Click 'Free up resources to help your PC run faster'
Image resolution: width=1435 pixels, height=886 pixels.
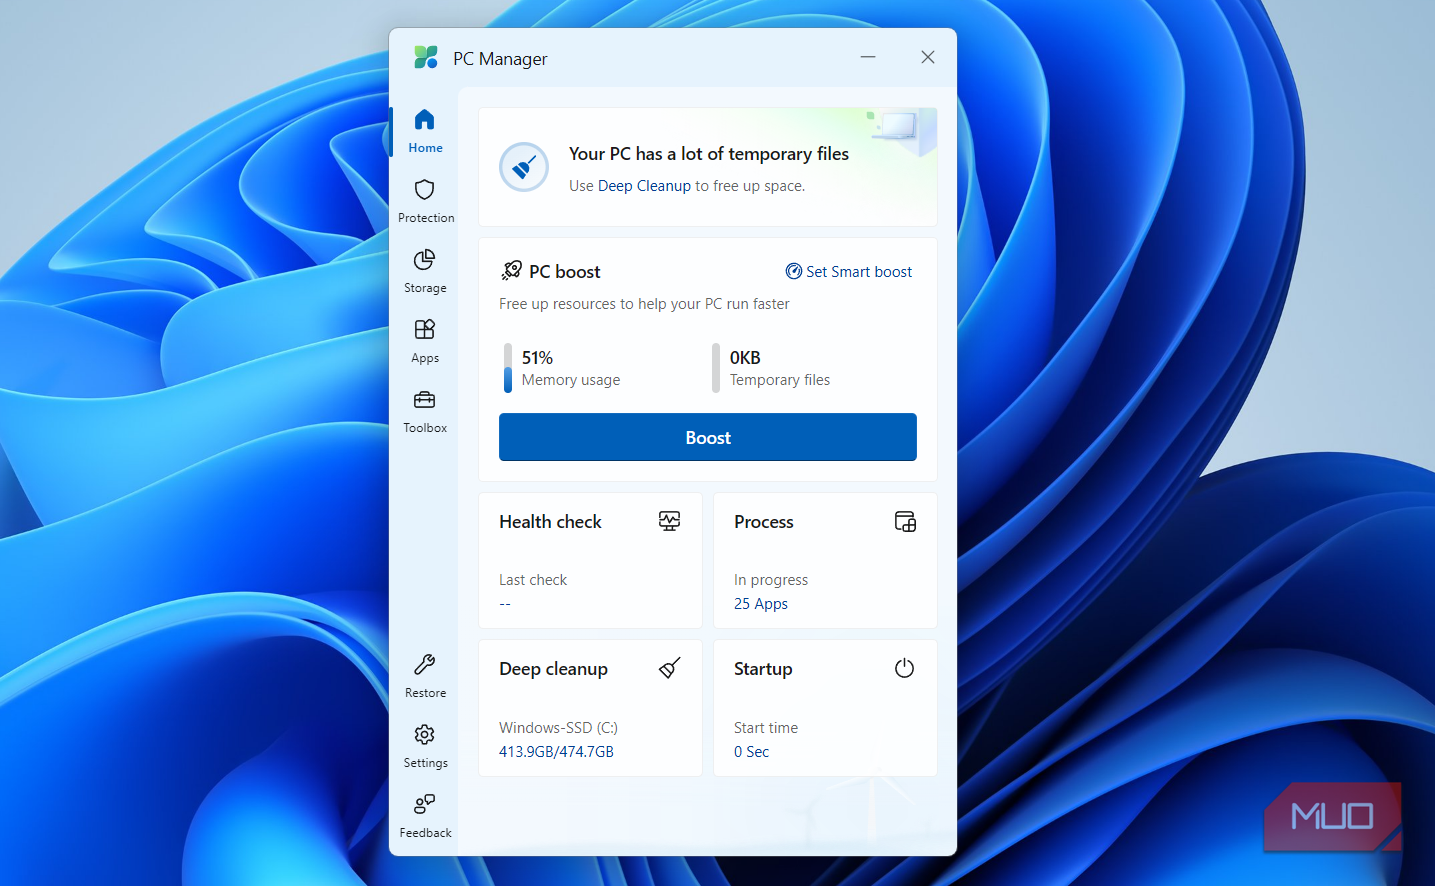644,304
